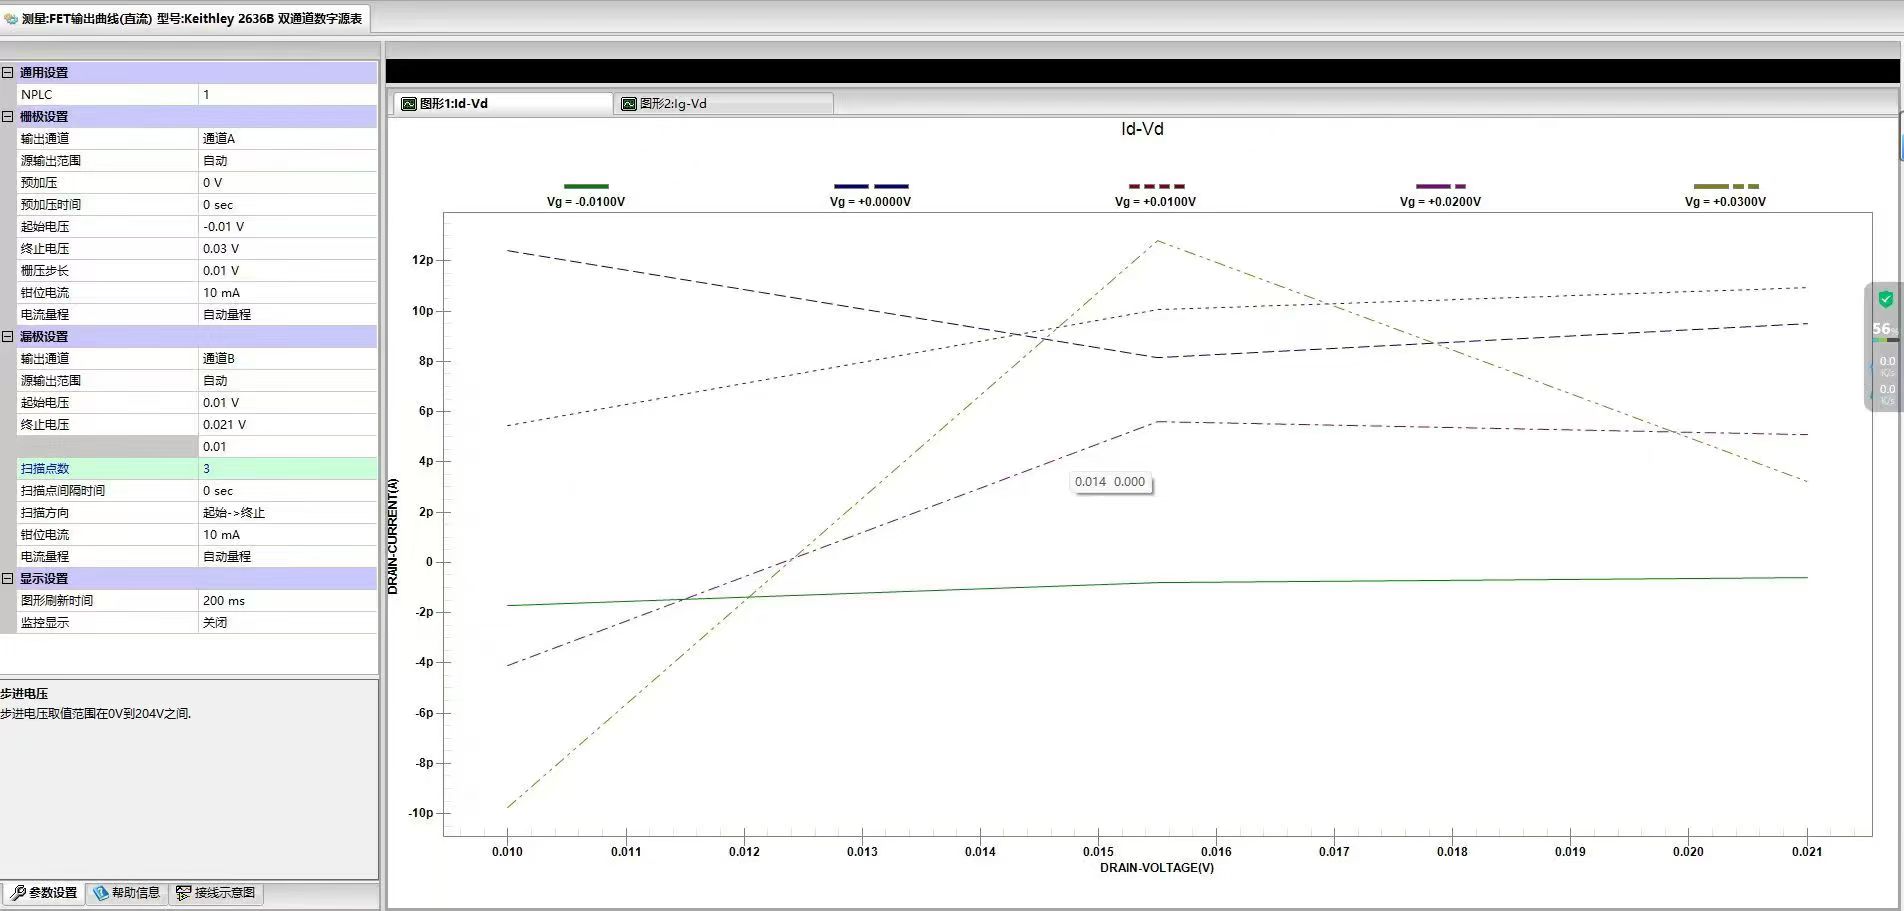Collapse the 通用设置 section
The height and width of the screenshot is (911, 1904).
coord(8,73)
